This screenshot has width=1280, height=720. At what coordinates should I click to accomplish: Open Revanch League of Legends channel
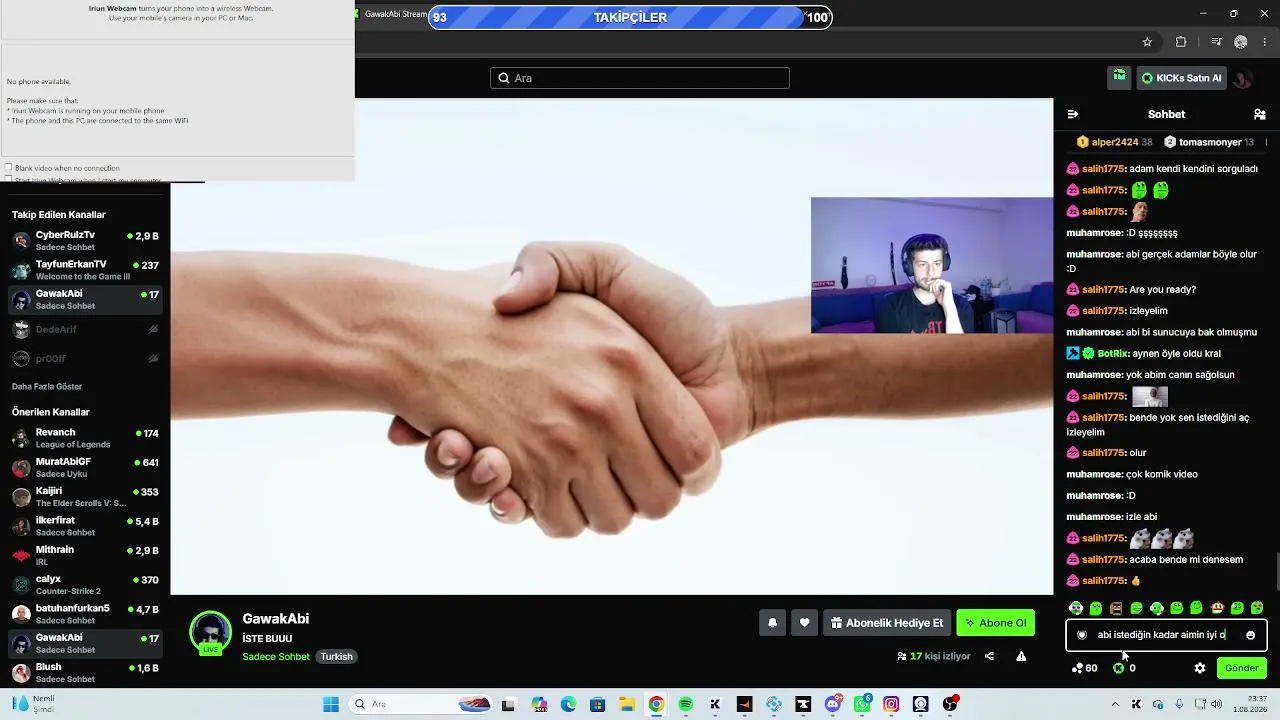(x=85, y=438)
